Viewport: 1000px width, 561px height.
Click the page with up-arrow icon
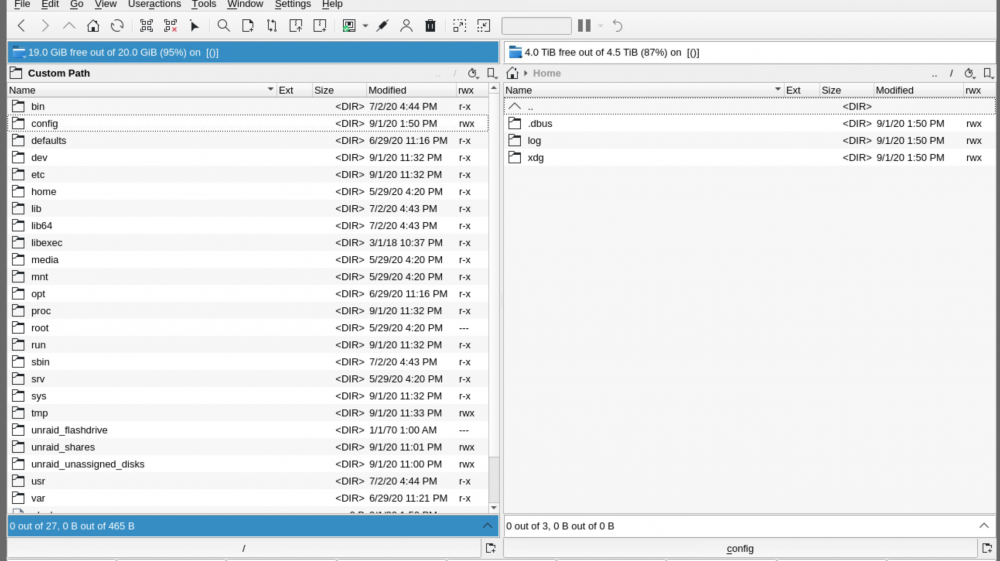click(296, 26)
